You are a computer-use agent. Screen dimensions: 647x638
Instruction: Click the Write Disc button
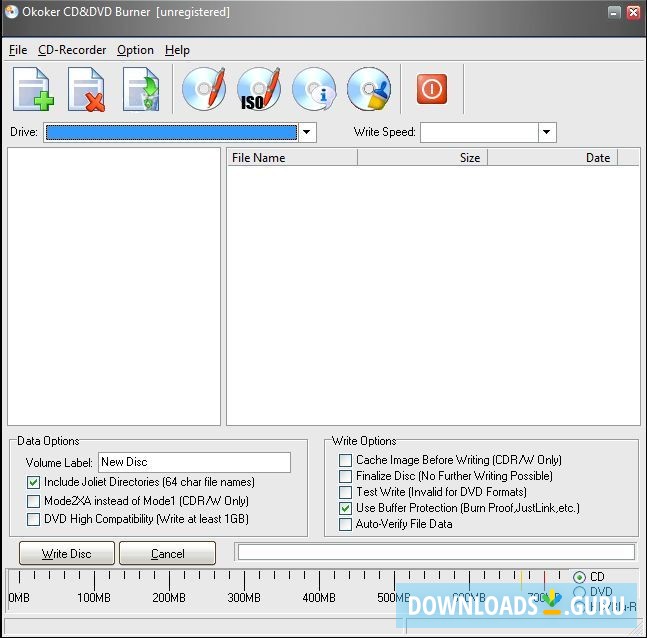pos(67,553)
